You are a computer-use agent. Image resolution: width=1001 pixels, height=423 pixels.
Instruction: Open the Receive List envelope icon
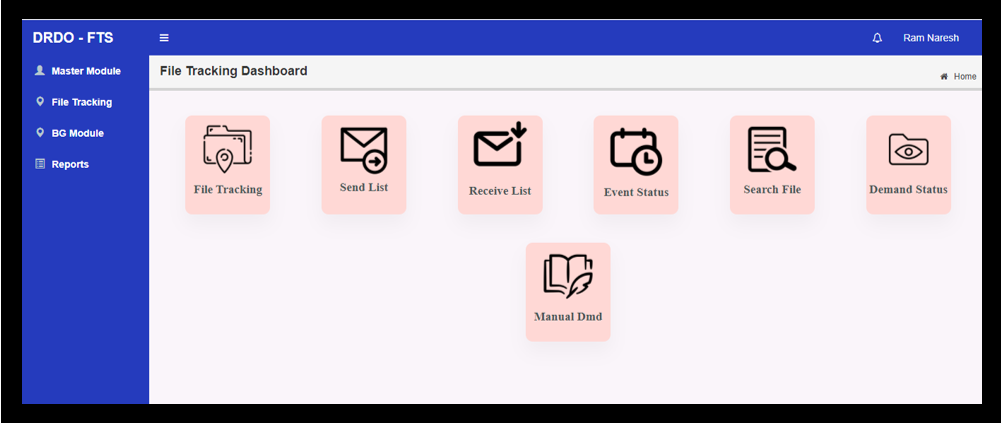coord(499,146)
